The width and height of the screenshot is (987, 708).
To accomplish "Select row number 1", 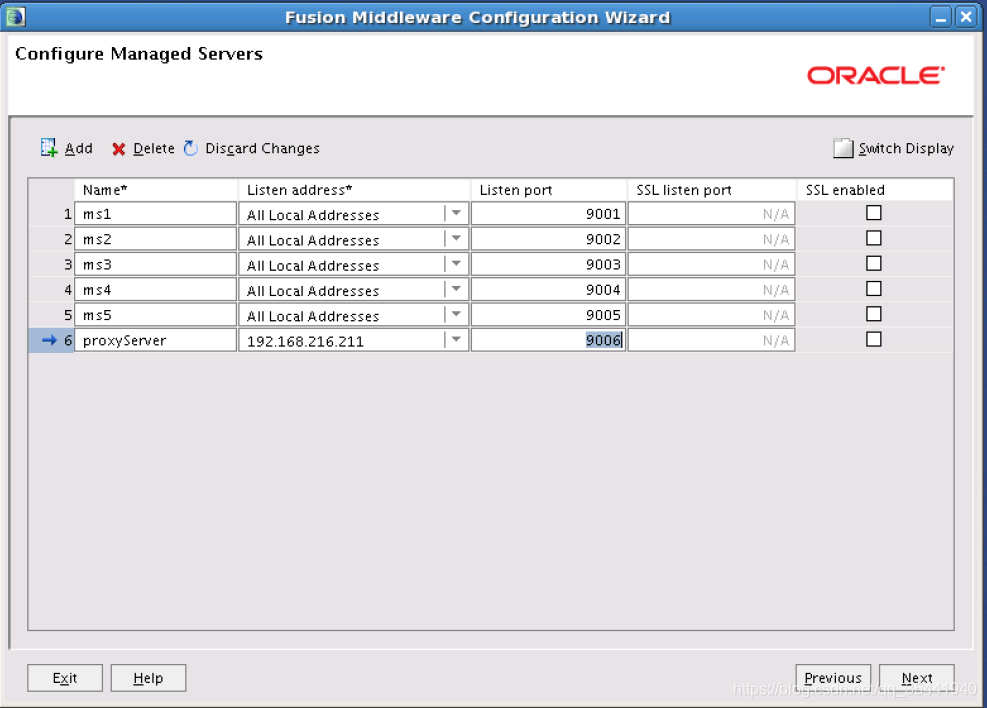I will (x=52, y=214).
